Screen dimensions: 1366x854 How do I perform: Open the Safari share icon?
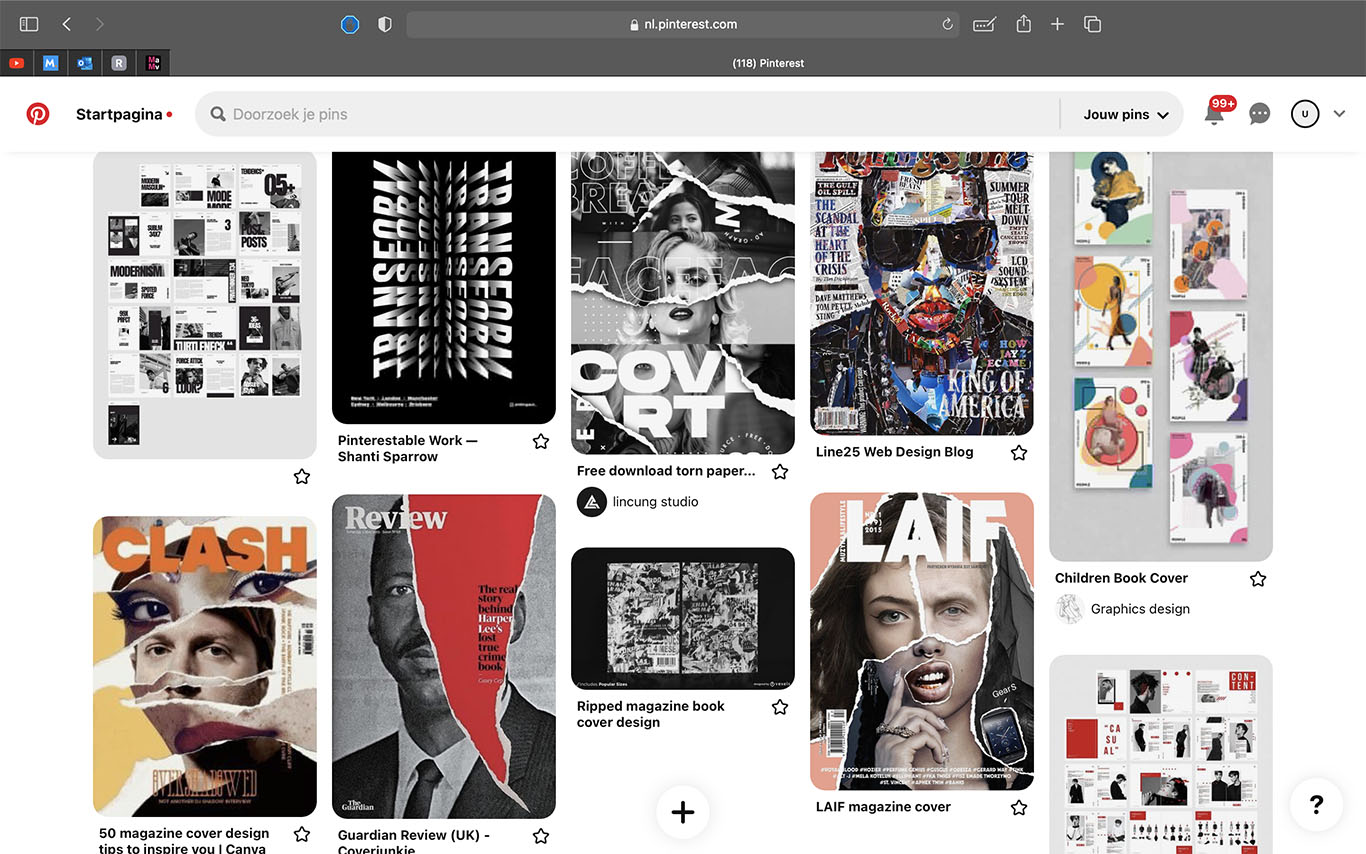1023,24
